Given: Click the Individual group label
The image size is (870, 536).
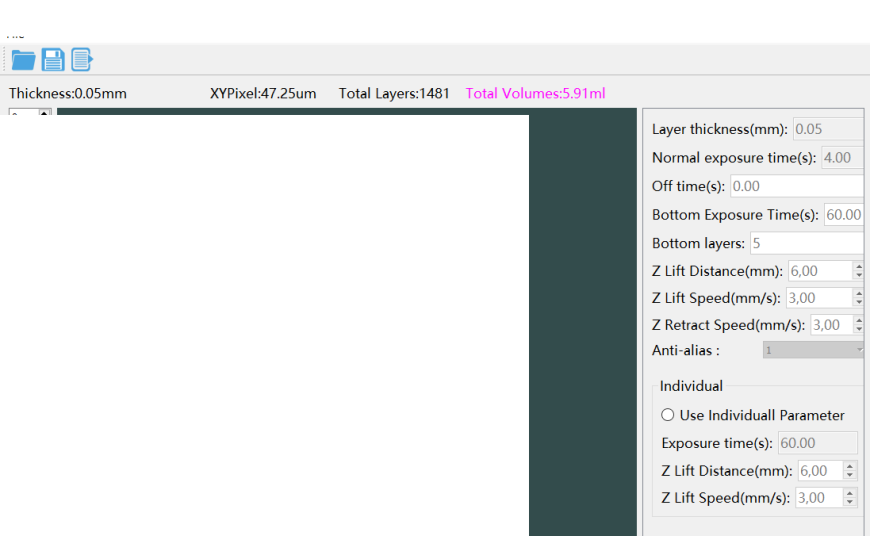Looking at the screenshot, I should pyautogui.click(x=691, y=386).
